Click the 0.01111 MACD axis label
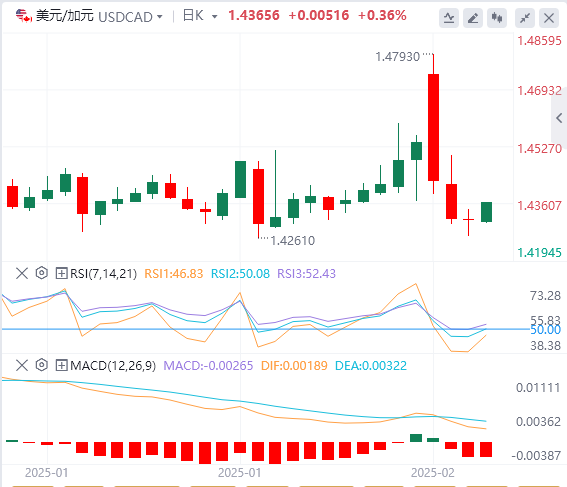Image resolution: width=567 pixels, height=487 pixels. click(x=538, y=388)
